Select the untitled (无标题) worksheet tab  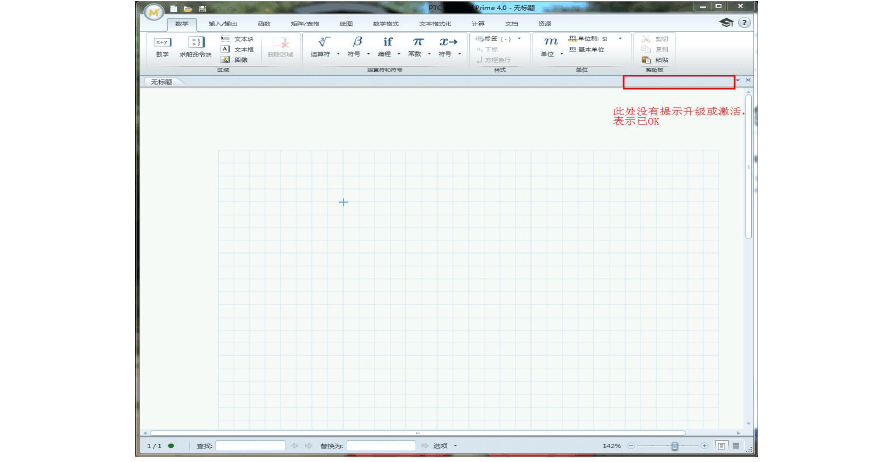coord(162,82)
